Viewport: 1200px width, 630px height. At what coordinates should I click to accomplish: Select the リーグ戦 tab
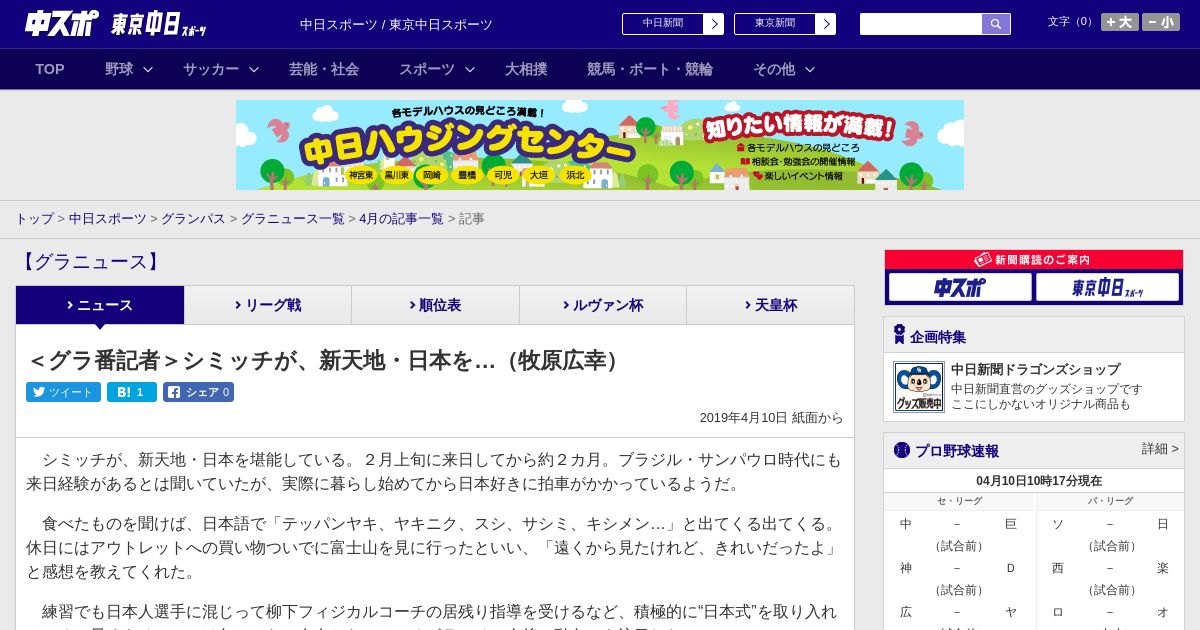(268, 305)
